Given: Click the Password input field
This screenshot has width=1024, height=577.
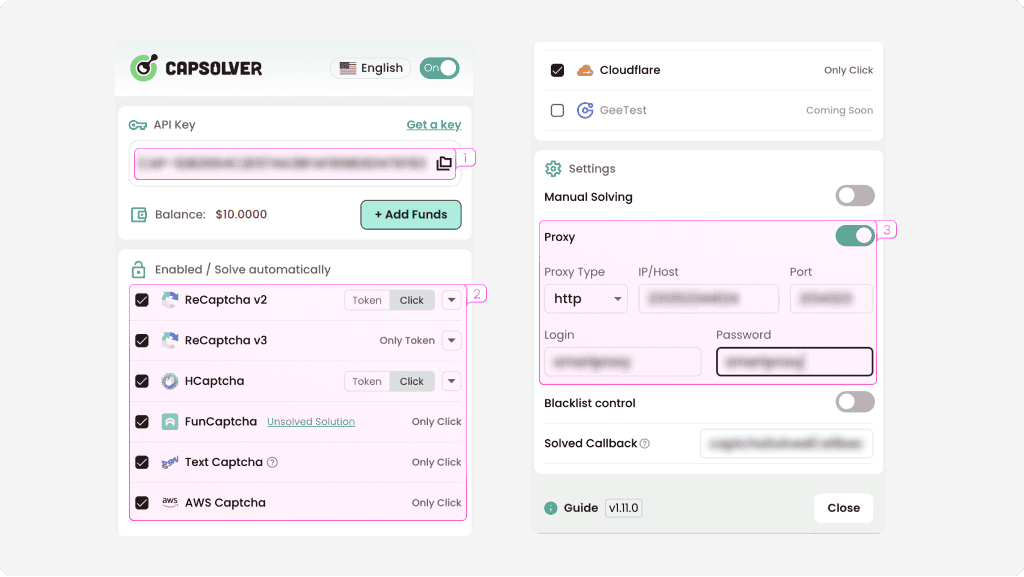Looking at the screenshot, I should pos(797,361).
